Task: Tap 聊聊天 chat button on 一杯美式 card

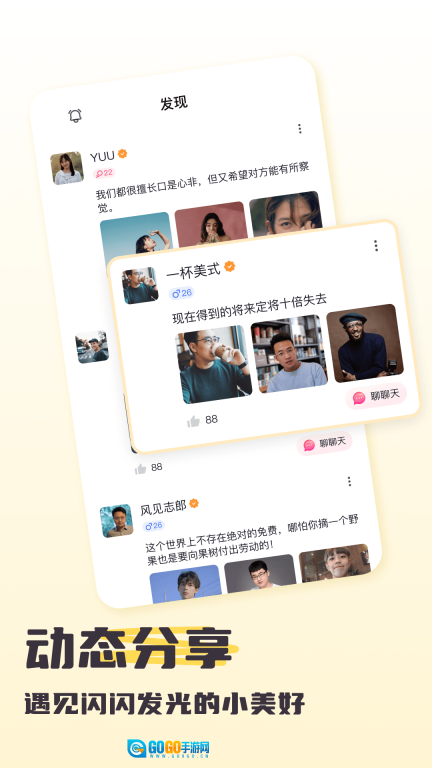Action: pos(376,396)
